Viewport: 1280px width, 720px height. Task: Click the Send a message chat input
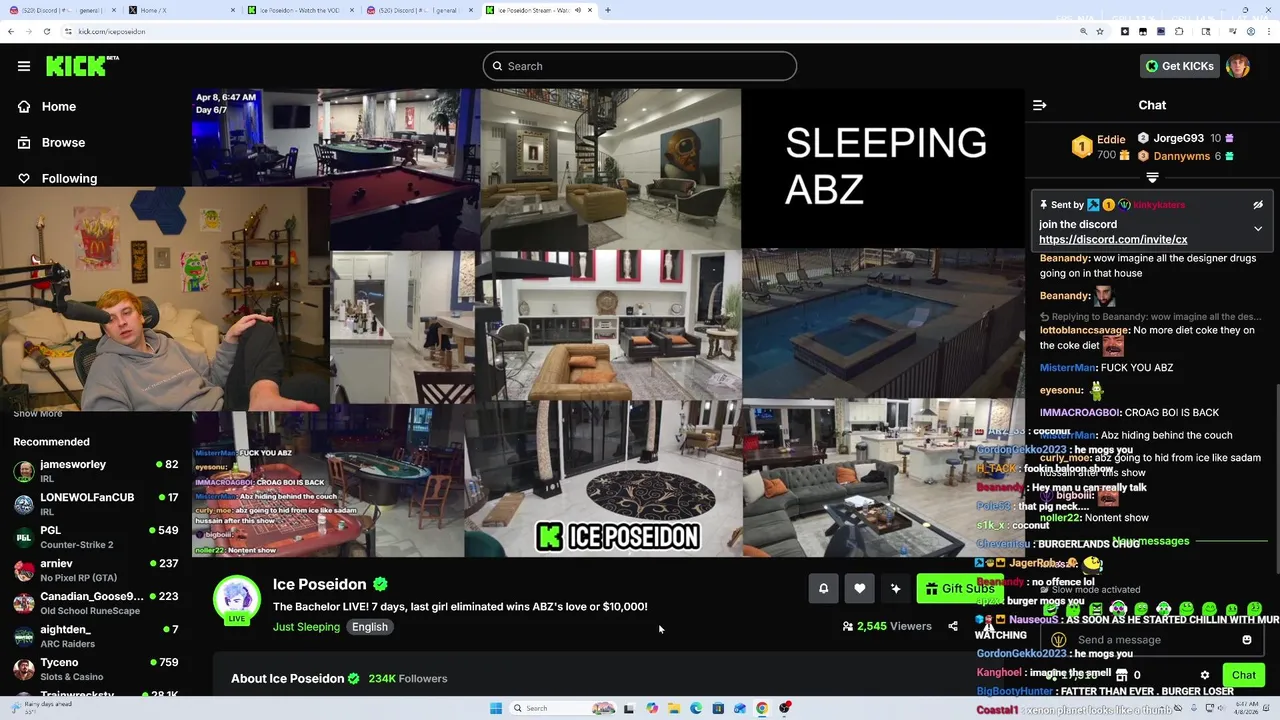(1150, 640)
